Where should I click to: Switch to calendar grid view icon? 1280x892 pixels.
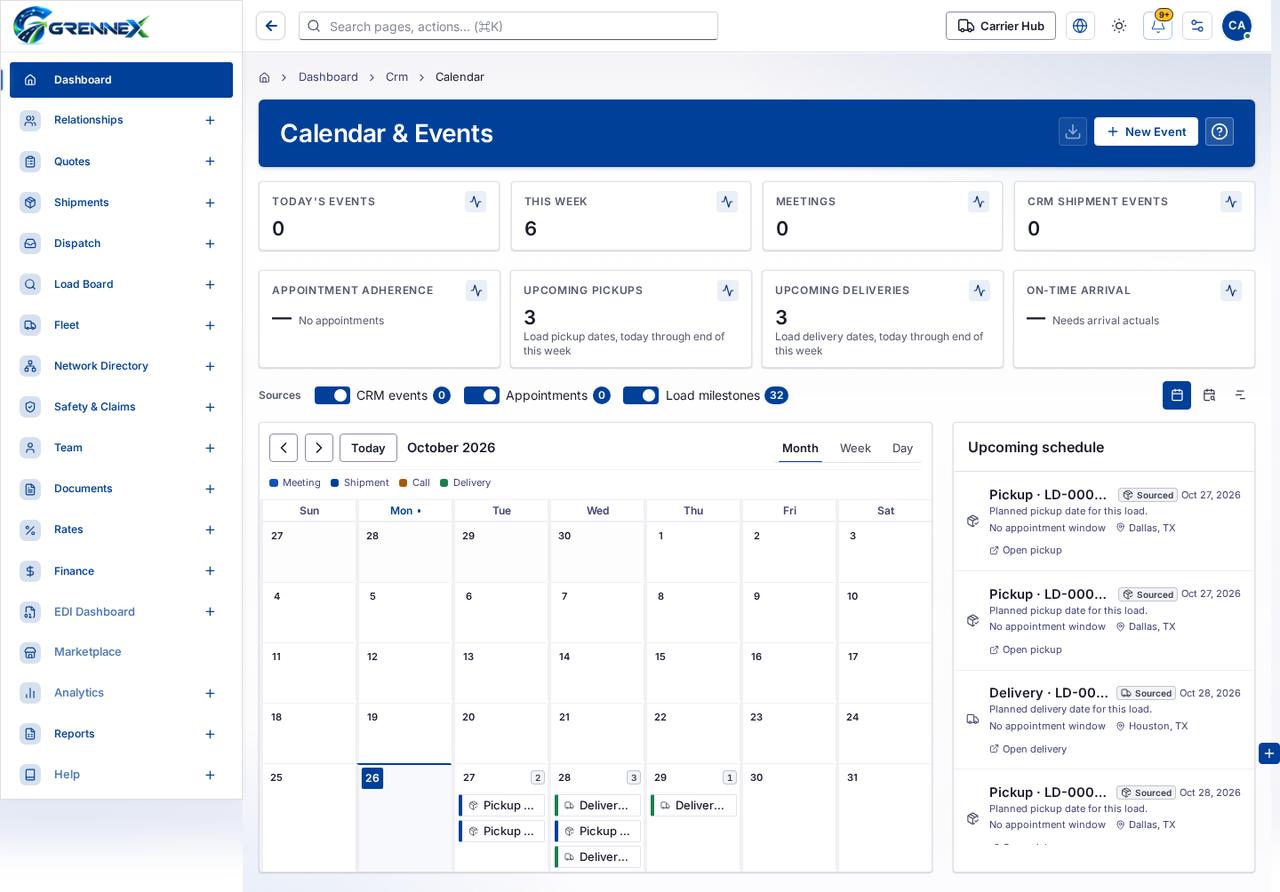pos(1177,395)
